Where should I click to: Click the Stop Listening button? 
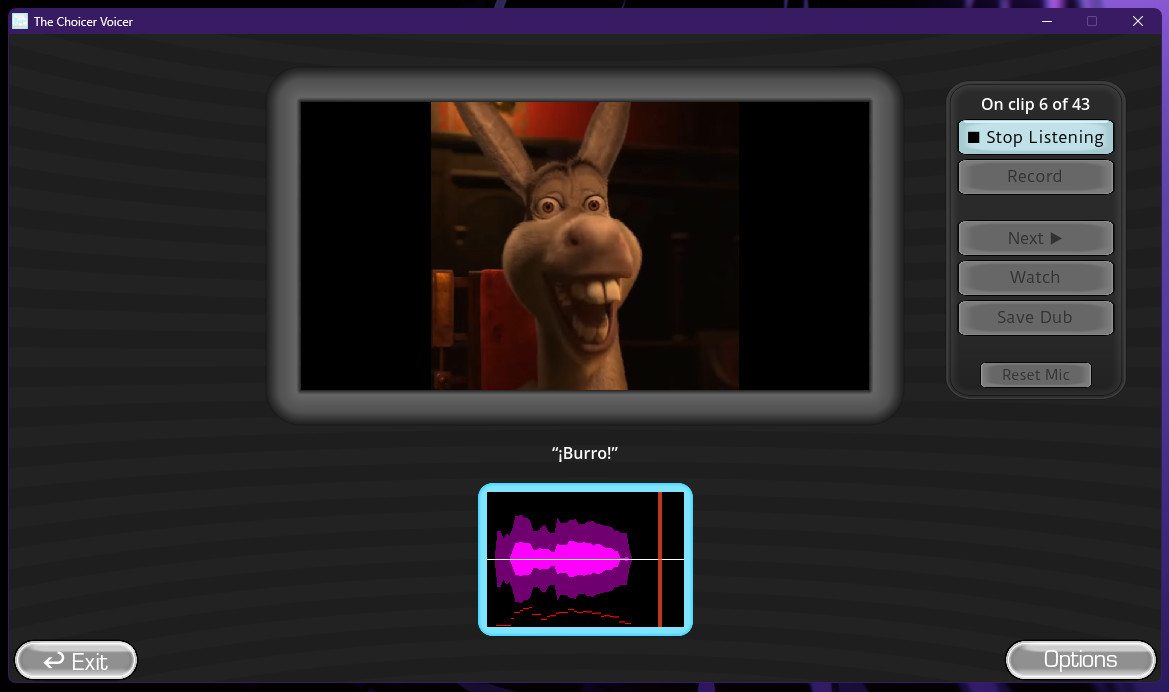pyautogui.click(x=1036, y=137)
